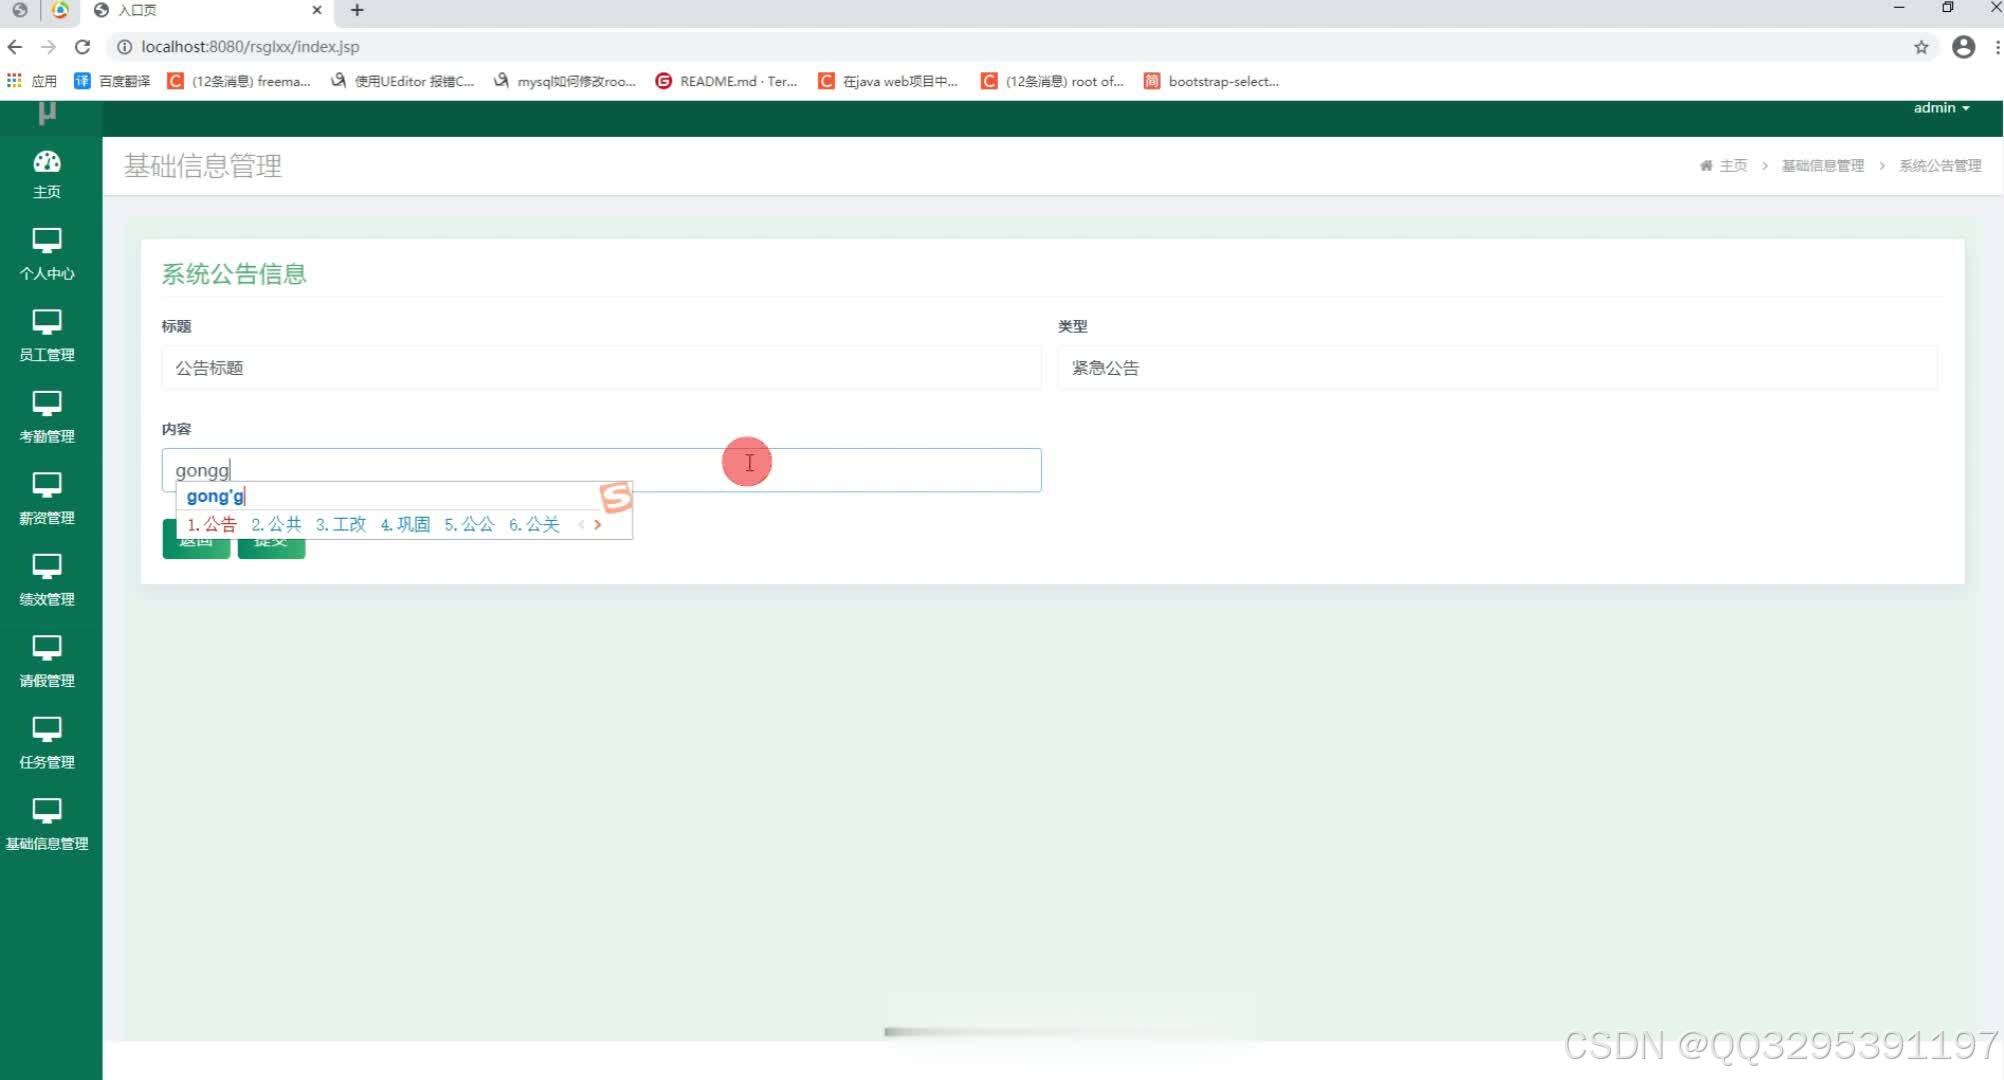This screenshot has width=2004, height=1080.
Task: Open 考勤管理 in the sidebar
Action: coord(47,417)
